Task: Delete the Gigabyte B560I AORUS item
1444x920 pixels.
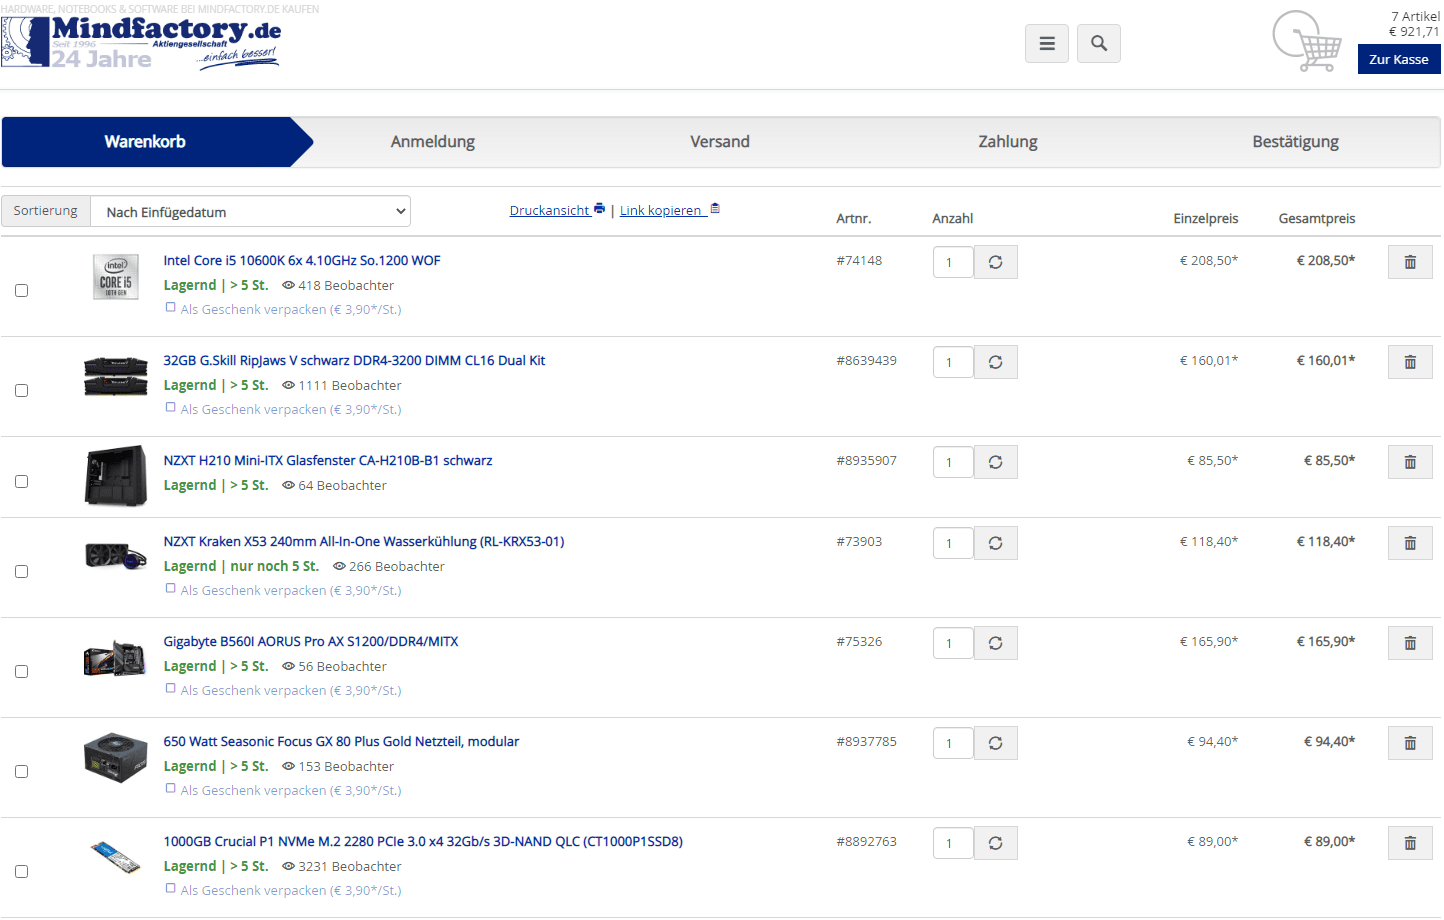Action: point(1410,643)
